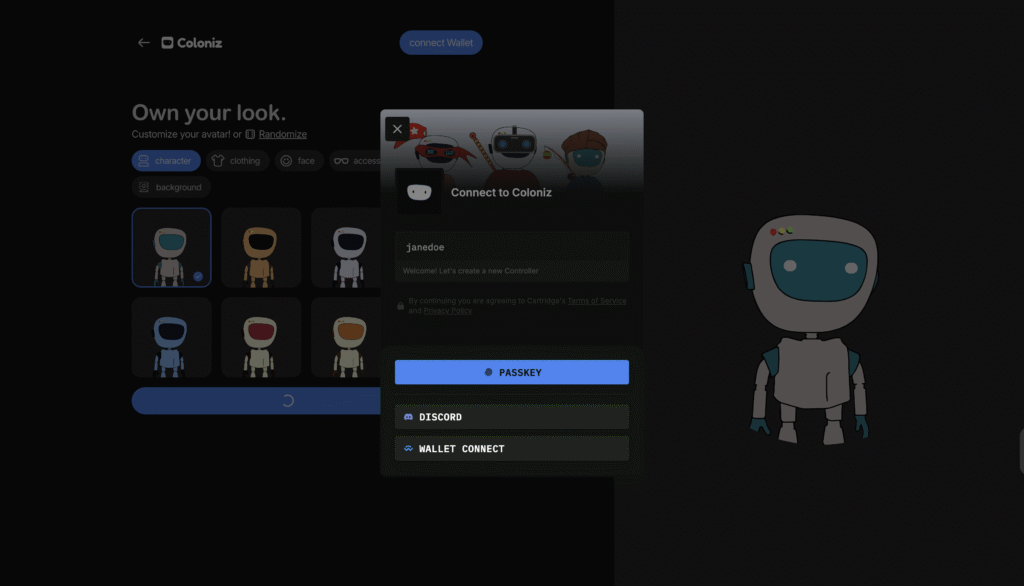
Task: Click the controller avatar icon in dialog
Action: tap(419, 191)
